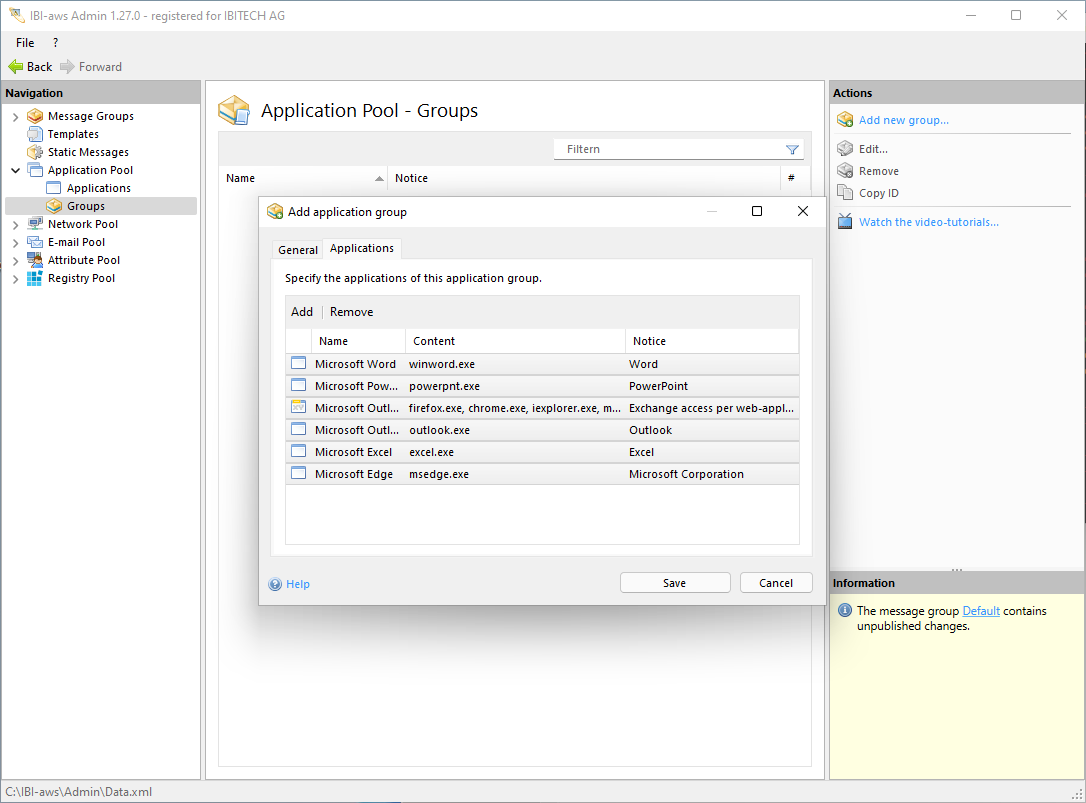The height and width of the screenshot is (803, 1086).
Task: Click the filter funnel icon
Action: [792, 150]
